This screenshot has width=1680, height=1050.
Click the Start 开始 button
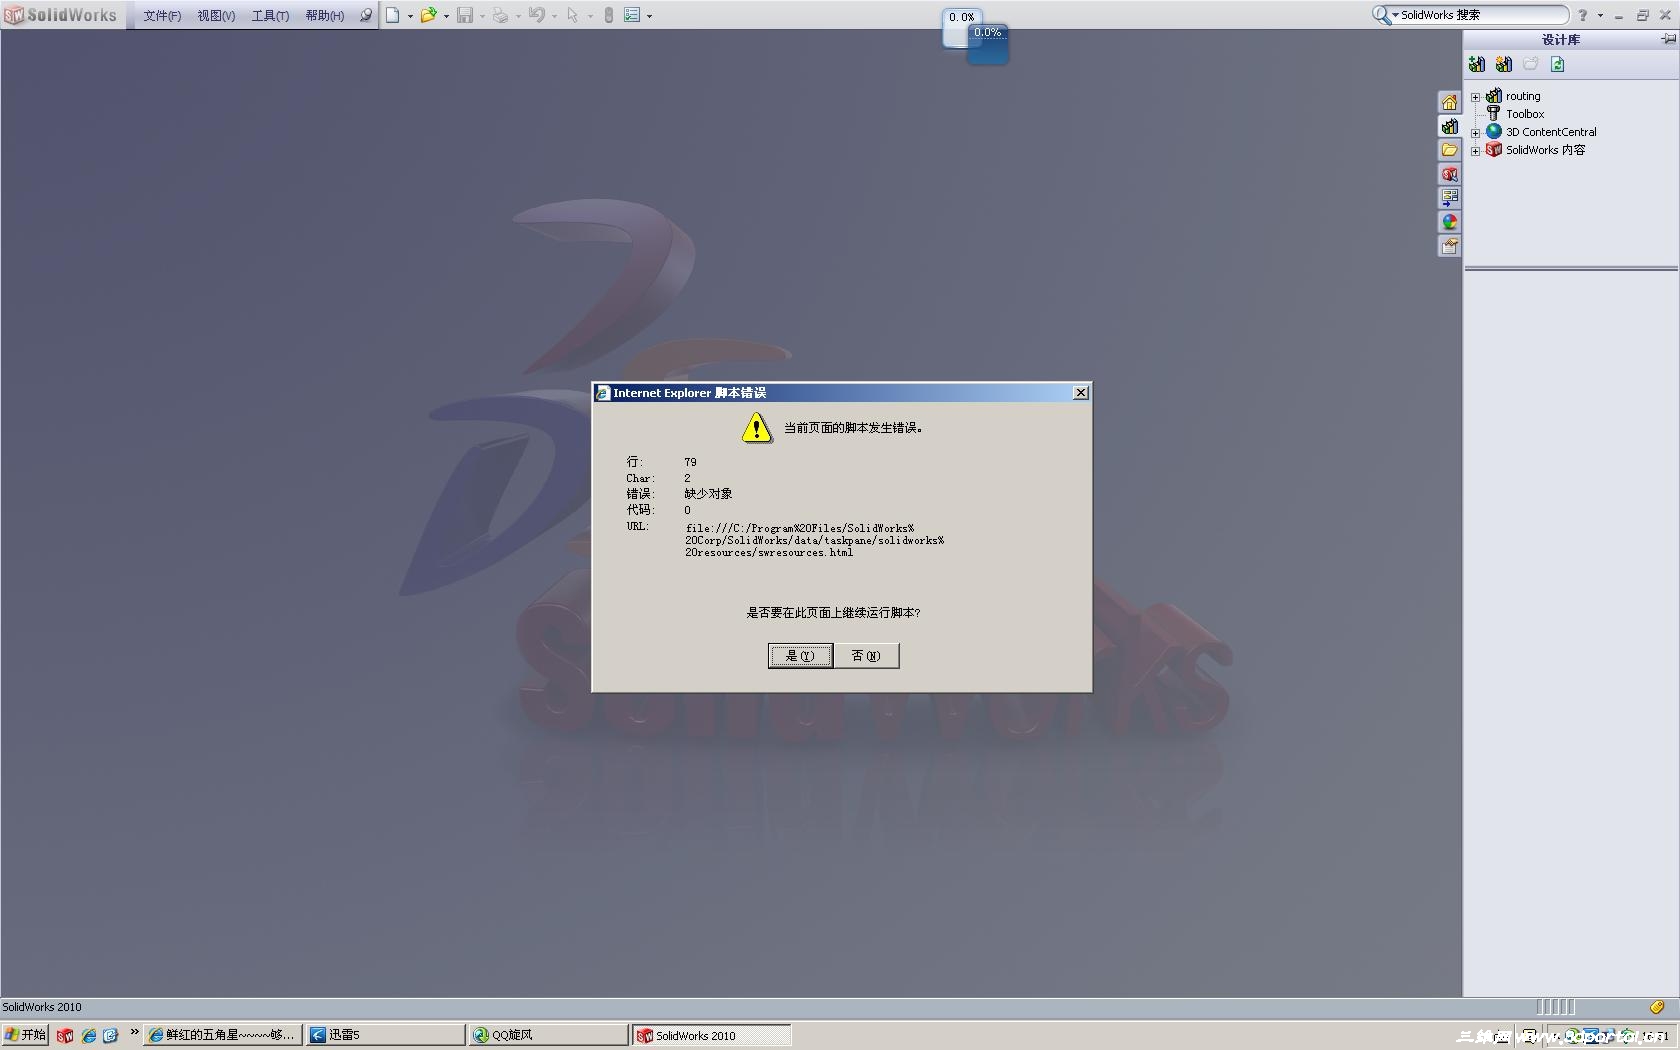(25, 1035)
